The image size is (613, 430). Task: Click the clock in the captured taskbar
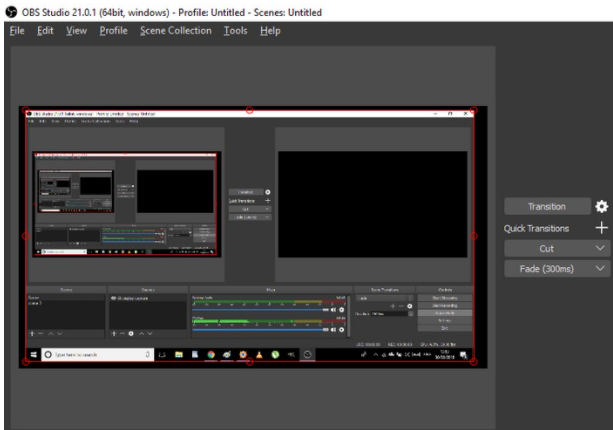445,355
